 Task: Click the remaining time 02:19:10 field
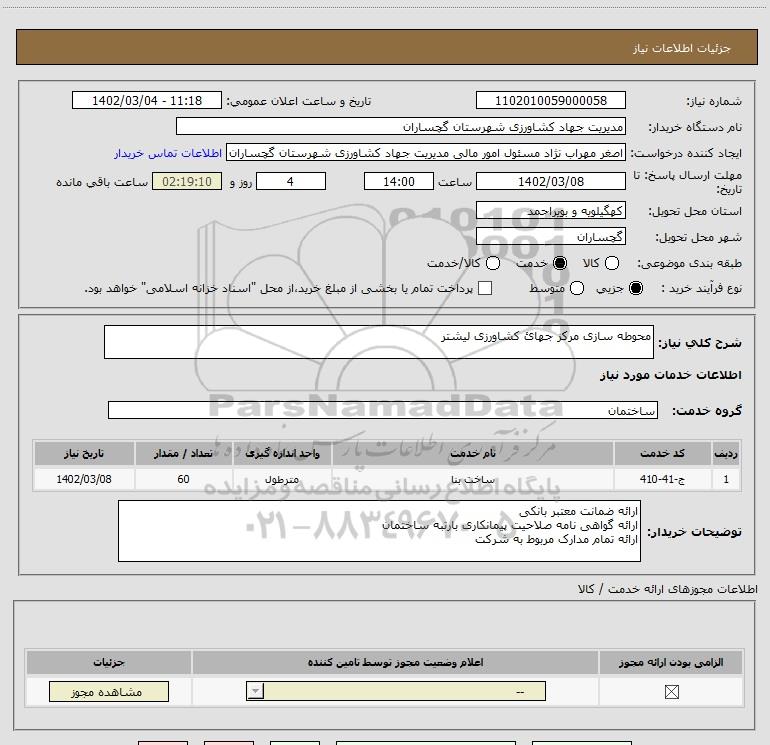pyautogui.click(x=187, y=182)
